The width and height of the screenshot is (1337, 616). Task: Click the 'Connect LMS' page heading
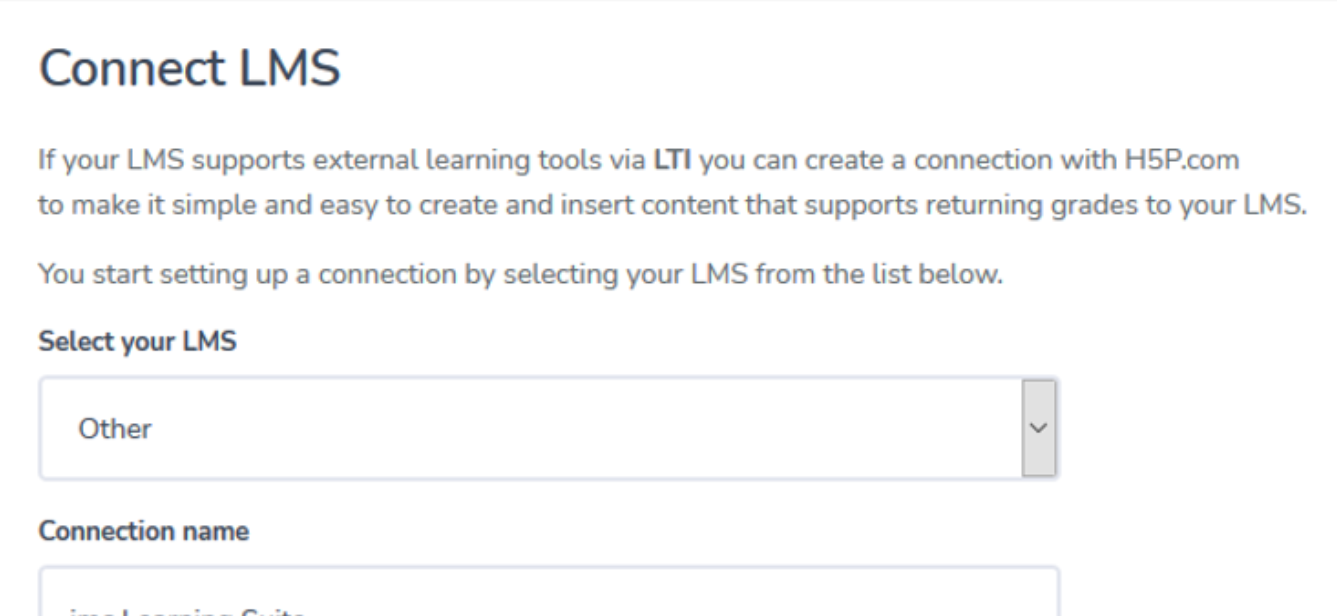[x=190, y=70]
